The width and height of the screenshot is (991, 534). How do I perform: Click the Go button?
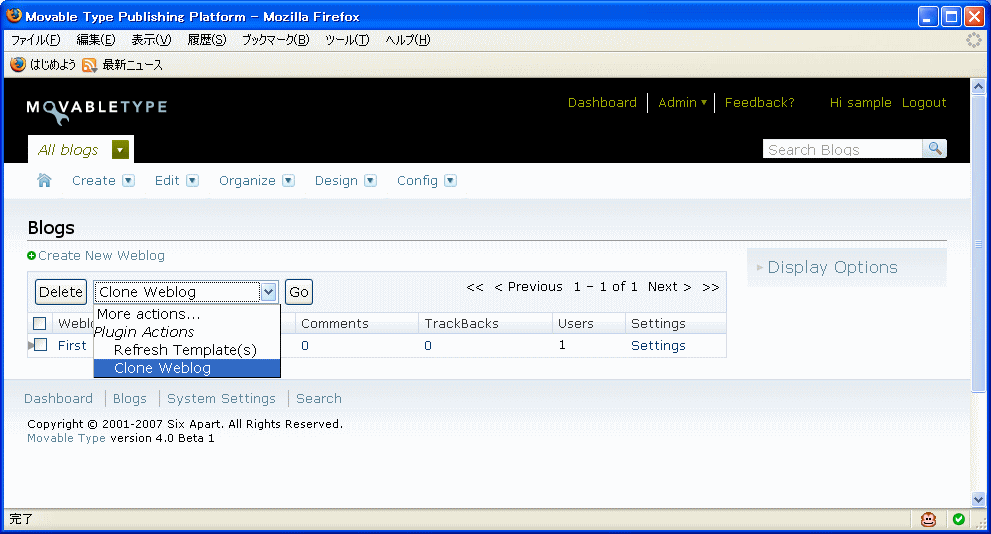[299, 292]
